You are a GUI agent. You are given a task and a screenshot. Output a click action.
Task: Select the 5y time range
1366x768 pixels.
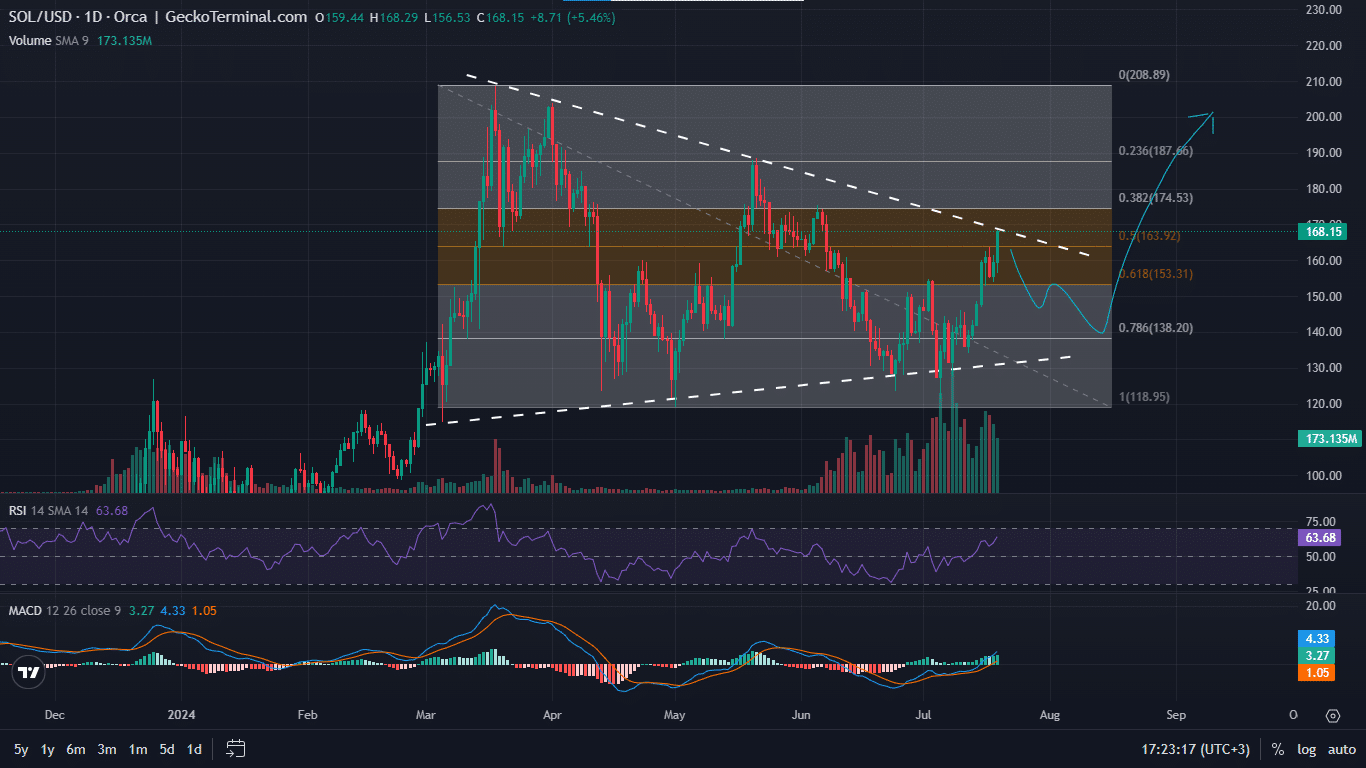tap(21, 749)
